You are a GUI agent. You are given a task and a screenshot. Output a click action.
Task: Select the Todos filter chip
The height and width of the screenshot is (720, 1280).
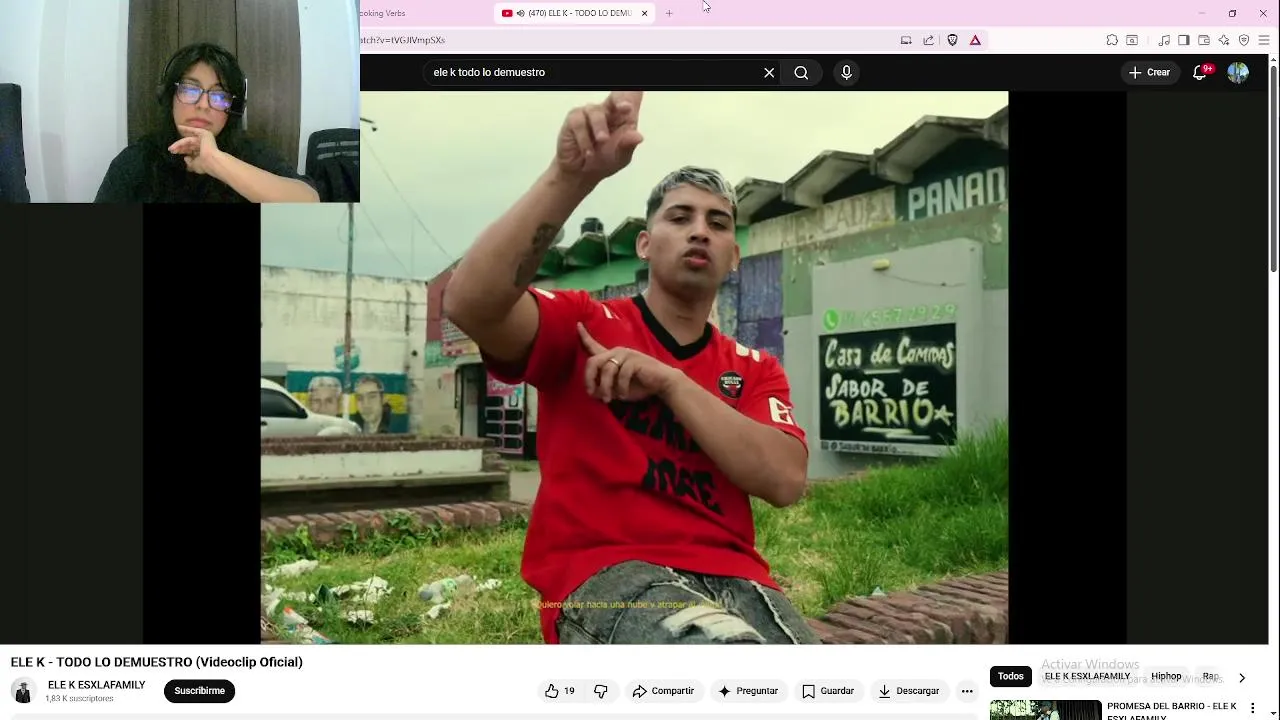(1011, 676)
